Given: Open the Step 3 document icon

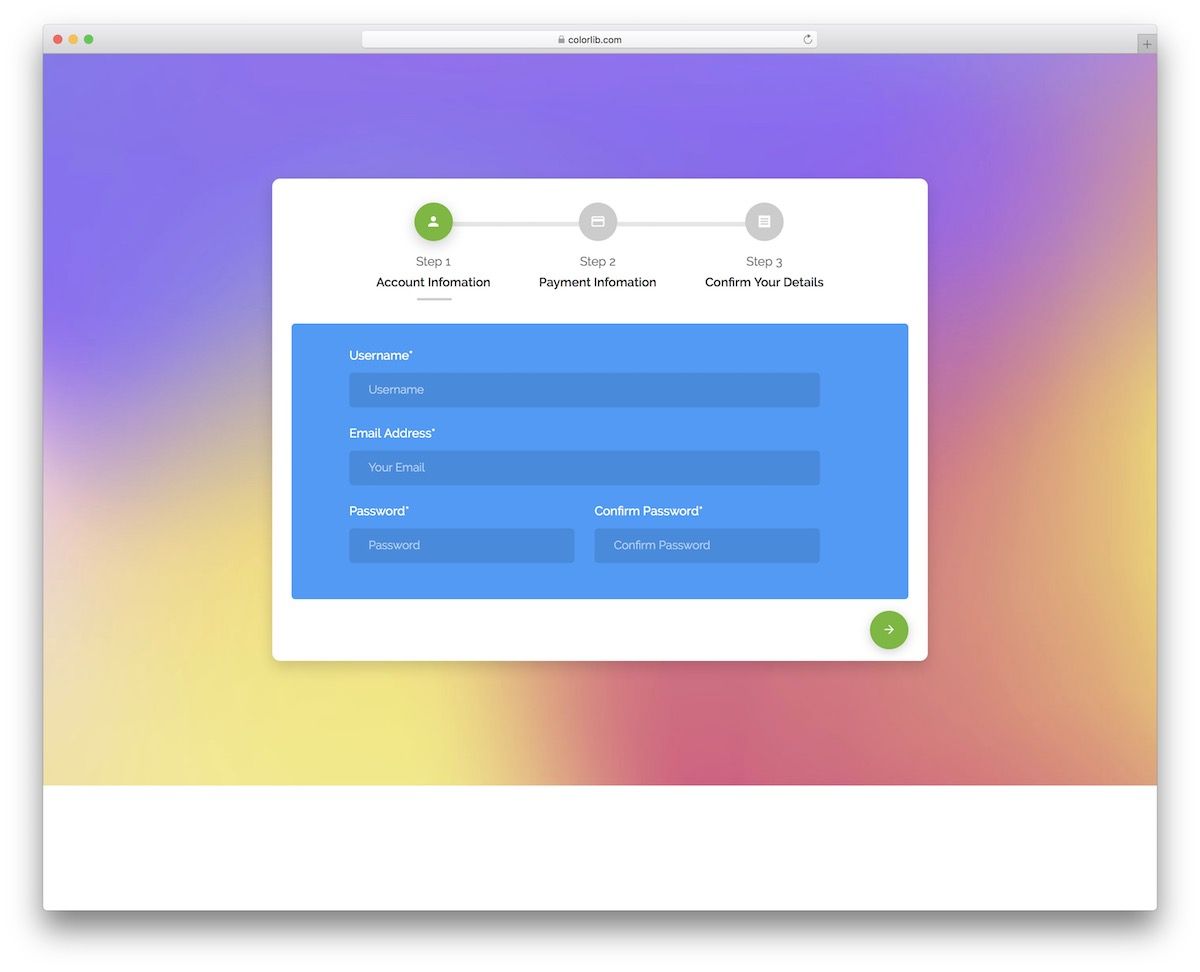Looking at the screenshot, I should [x=764, y=222].
